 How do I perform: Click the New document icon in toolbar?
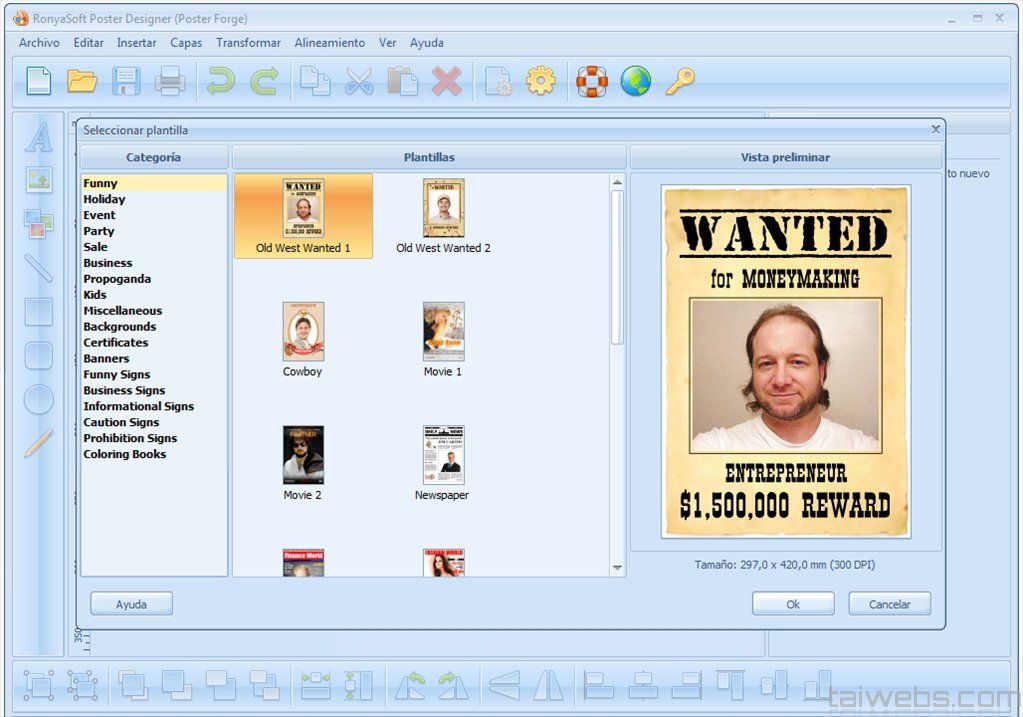[x=39, y=81]
